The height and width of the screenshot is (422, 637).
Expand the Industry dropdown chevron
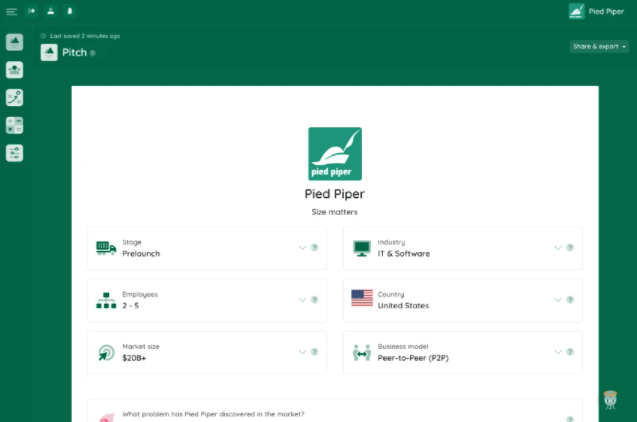[558, 247]
